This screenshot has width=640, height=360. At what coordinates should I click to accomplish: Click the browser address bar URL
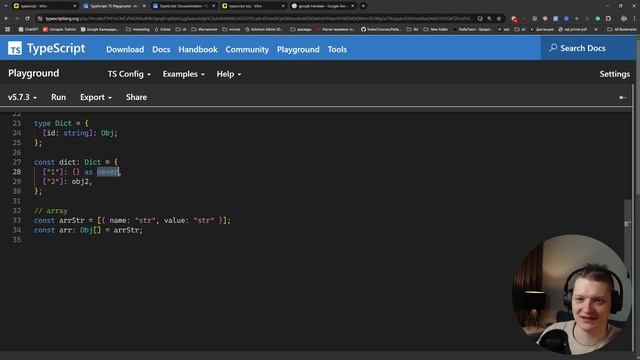259,19
